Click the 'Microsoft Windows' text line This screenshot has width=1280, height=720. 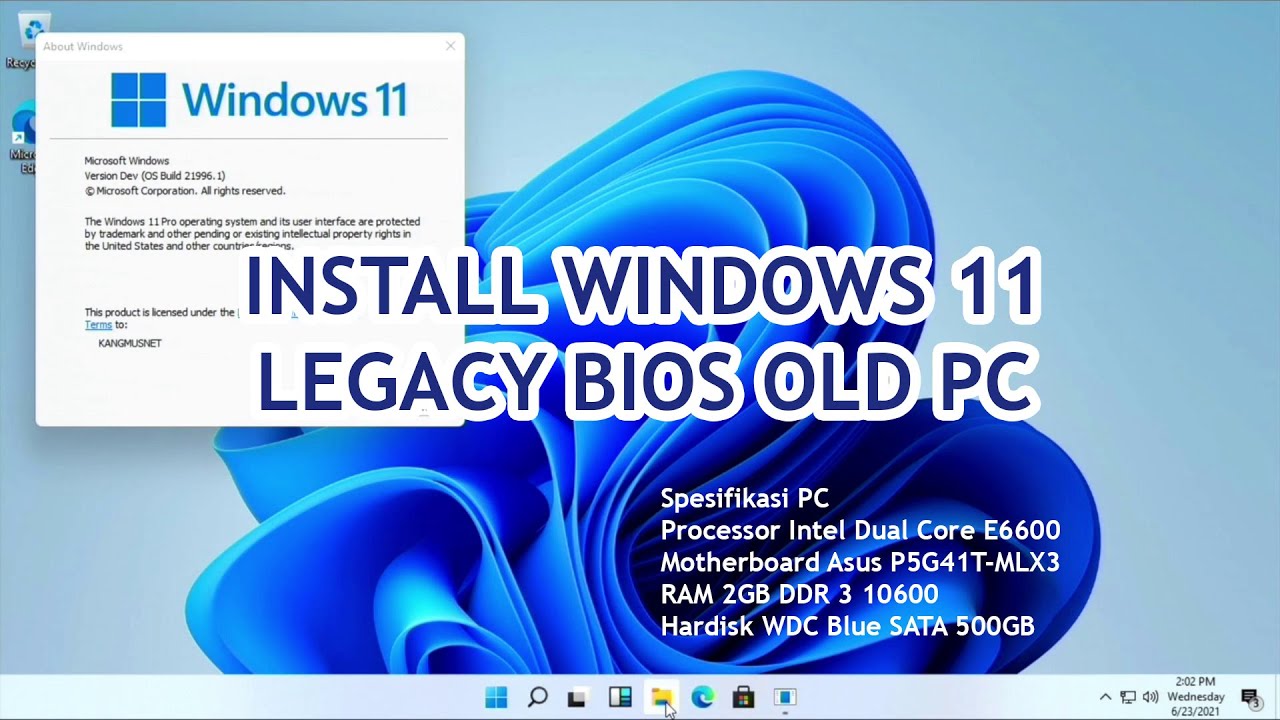click(x=126, y=160)
